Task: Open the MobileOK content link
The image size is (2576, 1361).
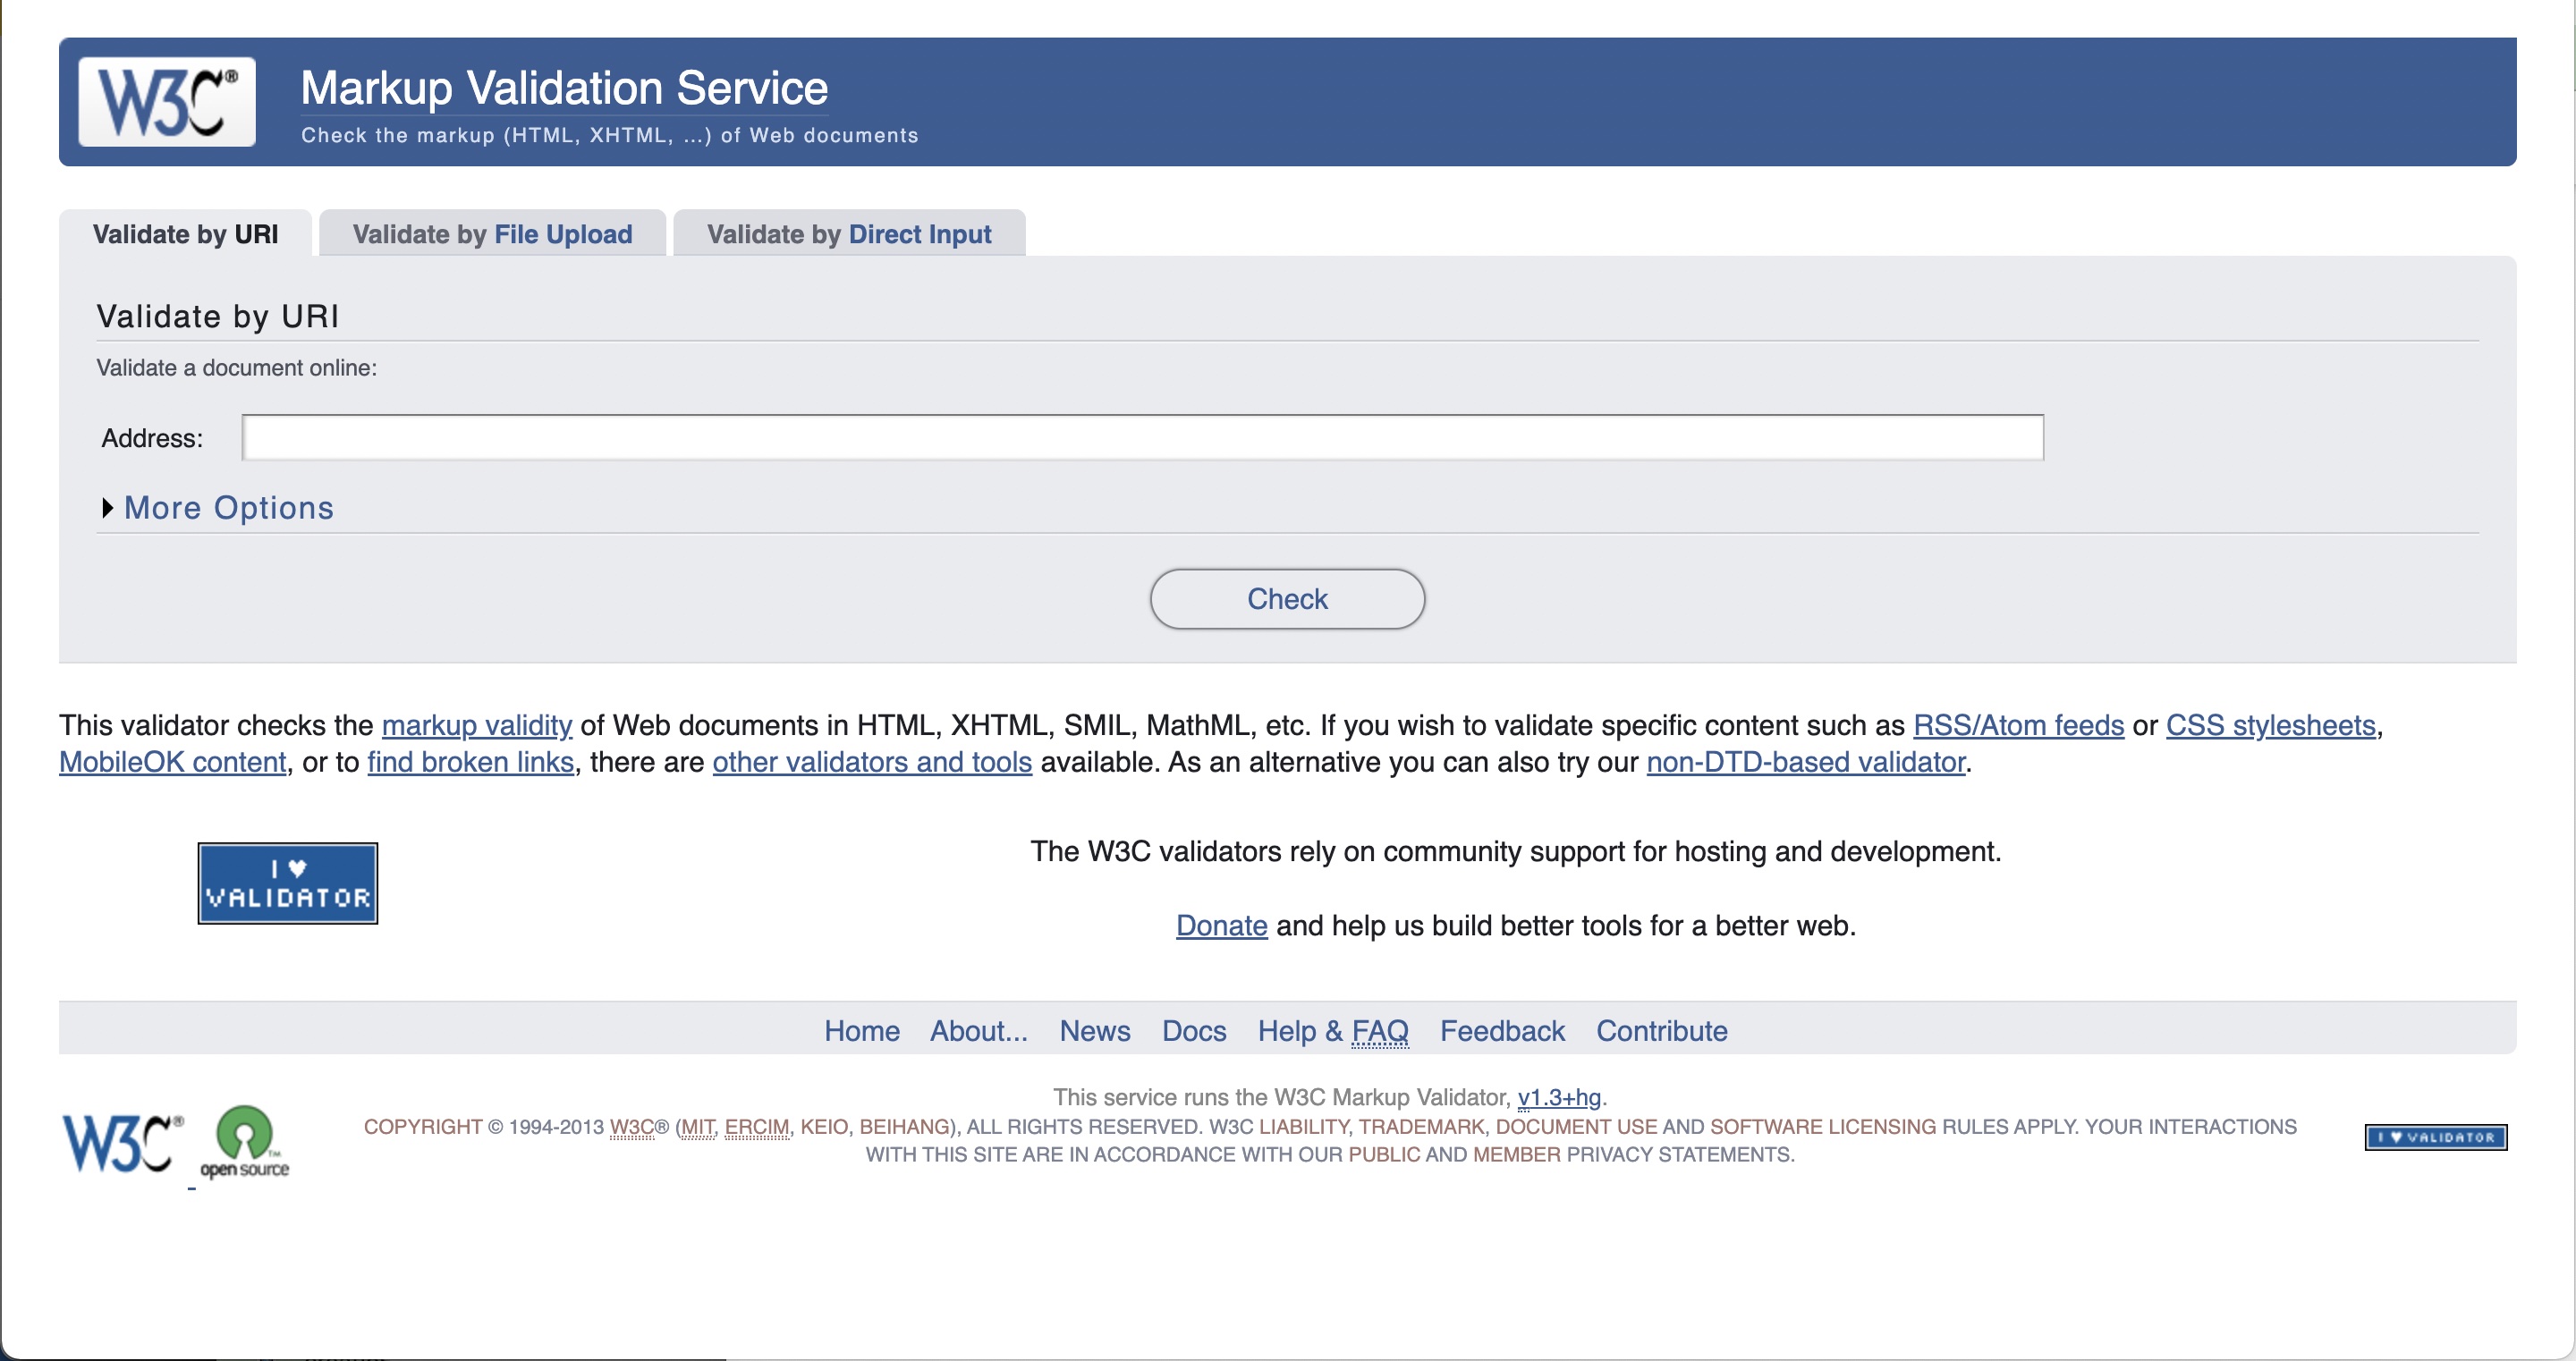Action: pyautogui.click(x=173, y=762)
